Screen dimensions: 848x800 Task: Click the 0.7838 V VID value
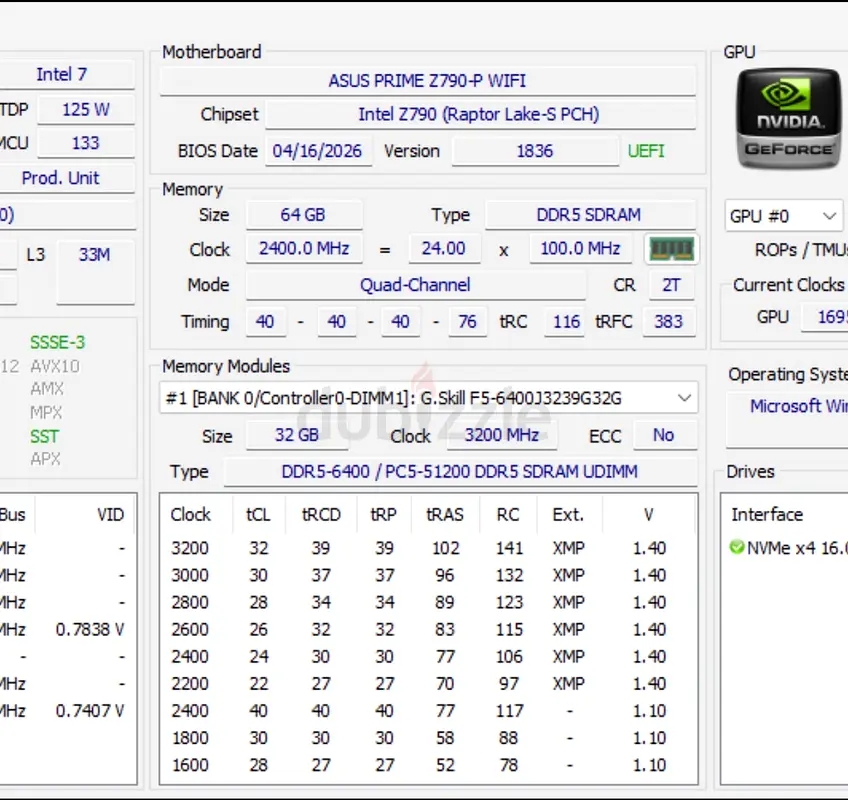click(90, 629)
